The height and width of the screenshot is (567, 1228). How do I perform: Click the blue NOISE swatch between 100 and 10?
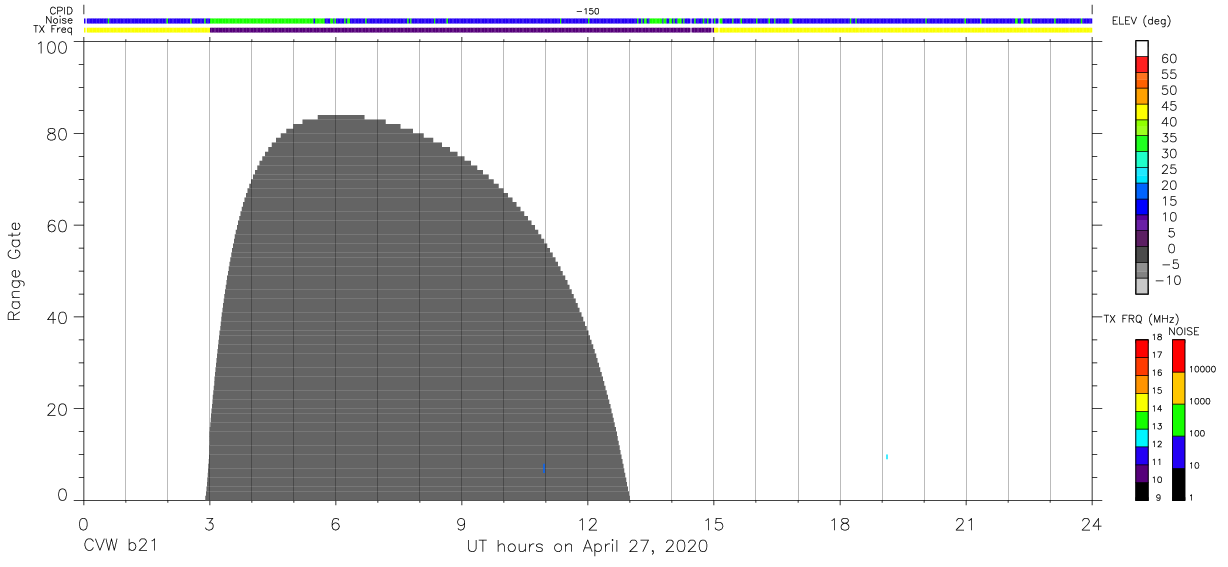(1178, 452)
